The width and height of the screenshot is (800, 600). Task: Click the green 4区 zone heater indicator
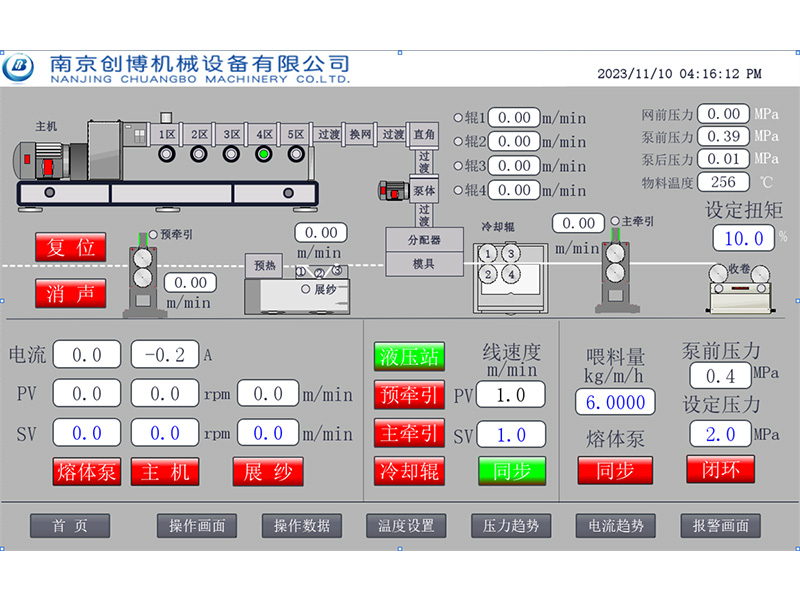point(264,154)
